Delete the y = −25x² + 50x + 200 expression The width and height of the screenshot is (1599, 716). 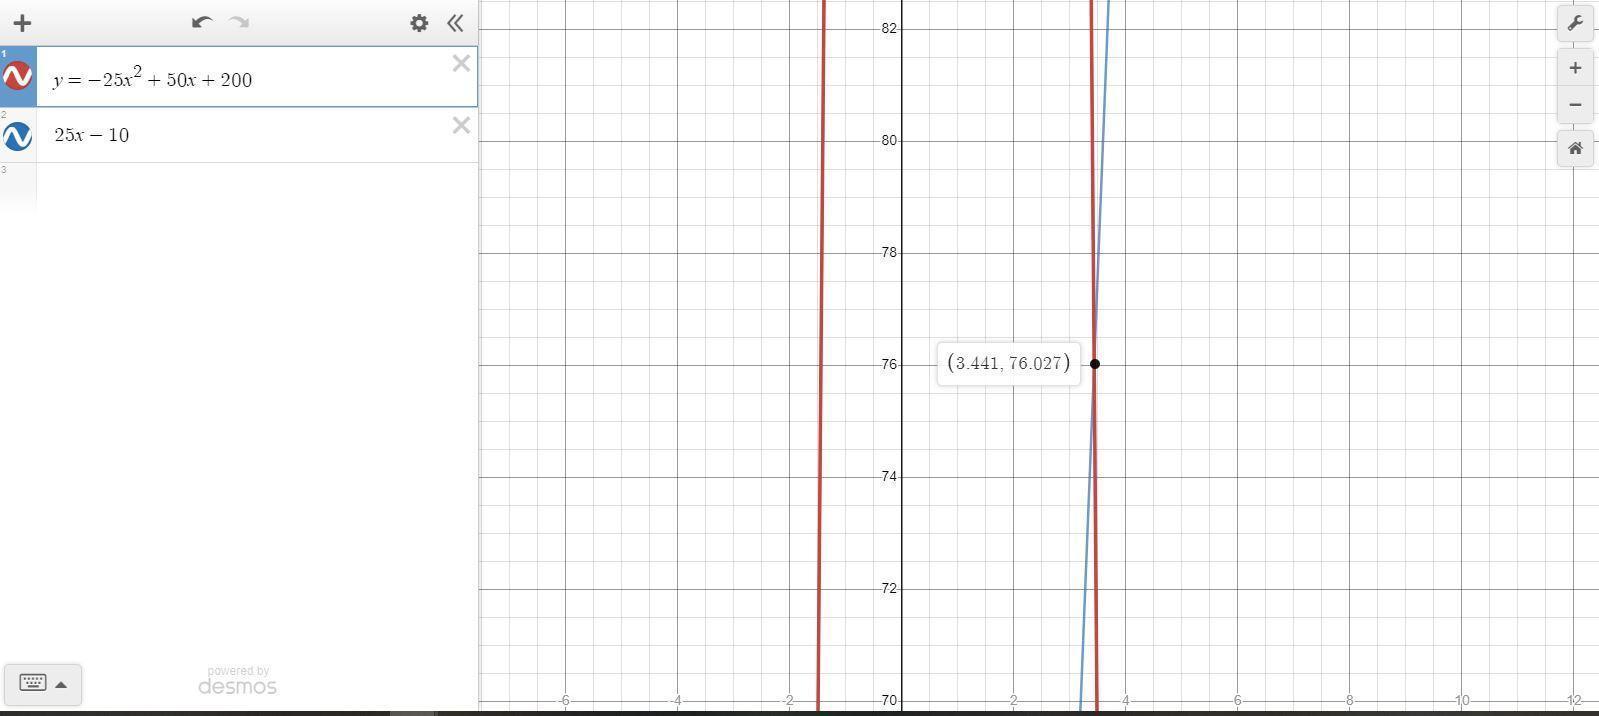coord(461,64)
